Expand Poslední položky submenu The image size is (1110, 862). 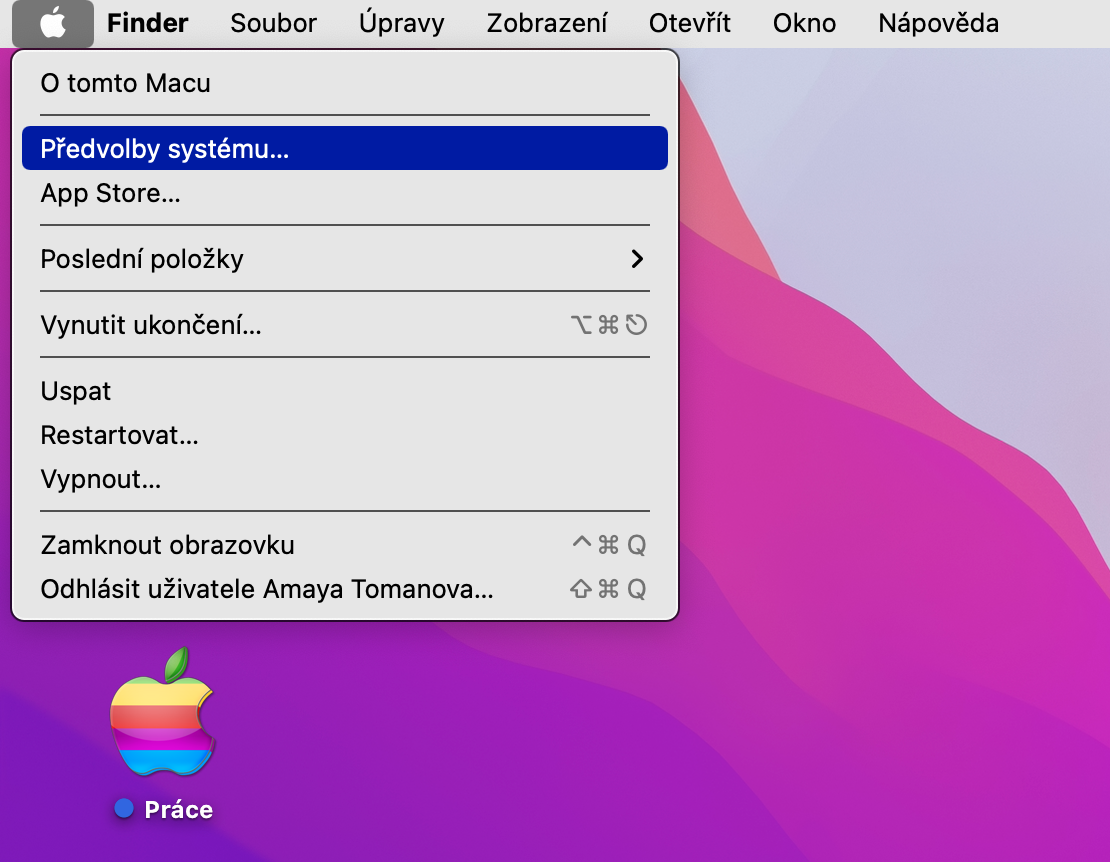(345, 259)
